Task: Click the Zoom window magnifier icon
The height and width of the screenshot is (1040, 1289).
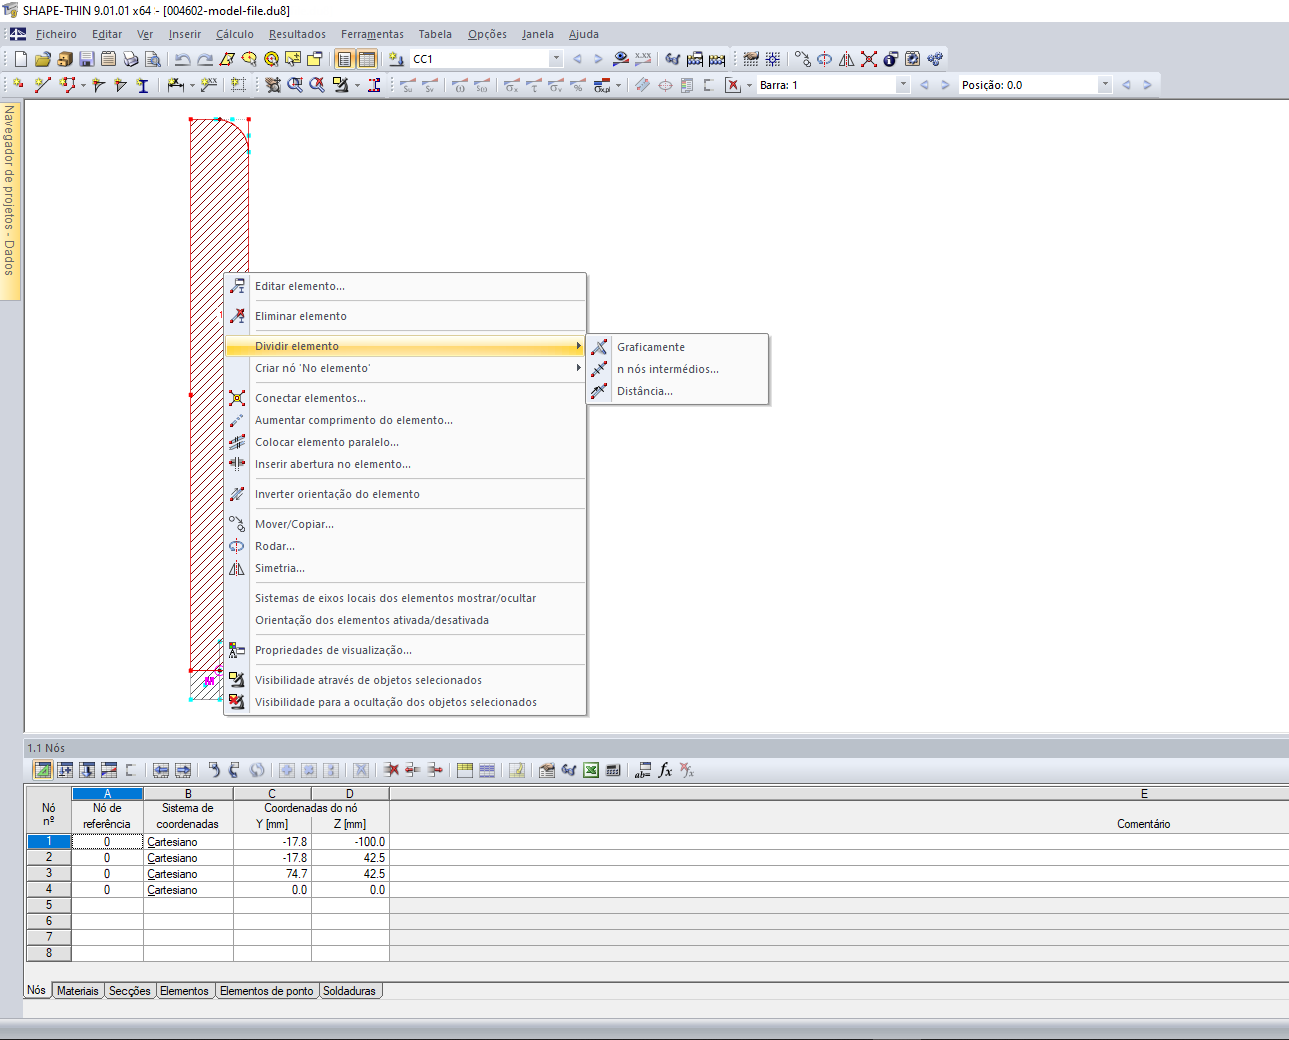Action: point(295,85)
